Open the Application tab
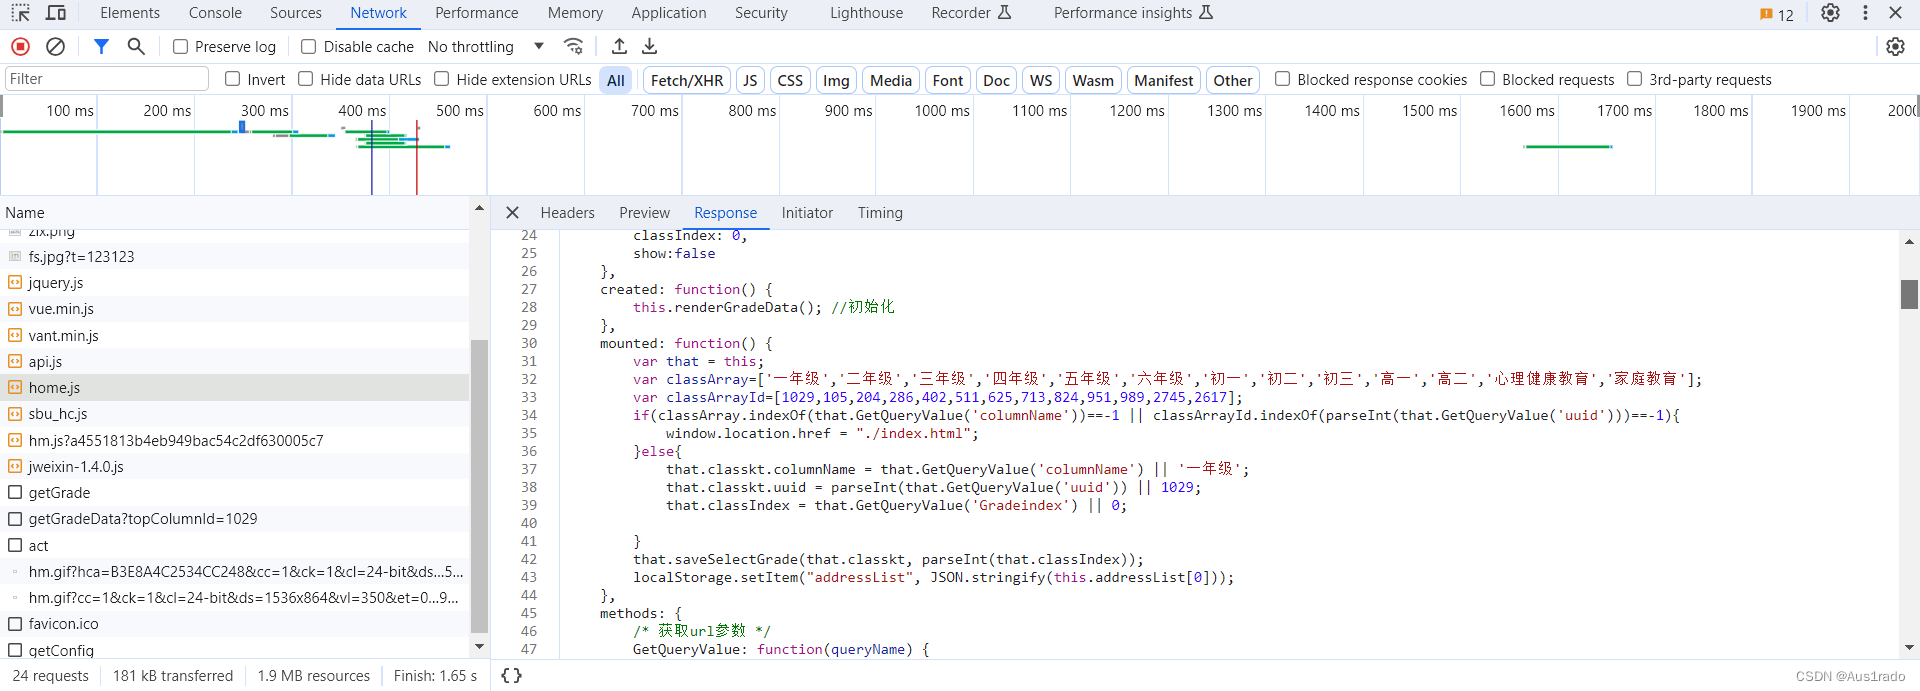1920x691 pixels. [x=669, y=13]
